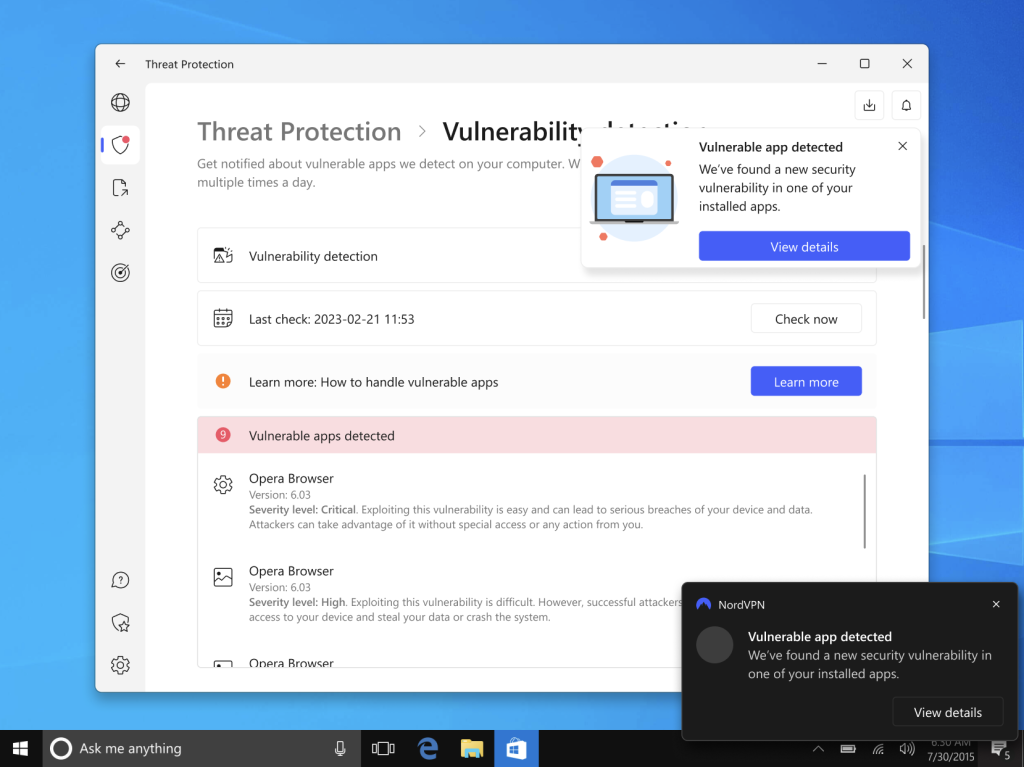Click the battery icon in system tray
1024x767 pixels.
pos(848,749)
